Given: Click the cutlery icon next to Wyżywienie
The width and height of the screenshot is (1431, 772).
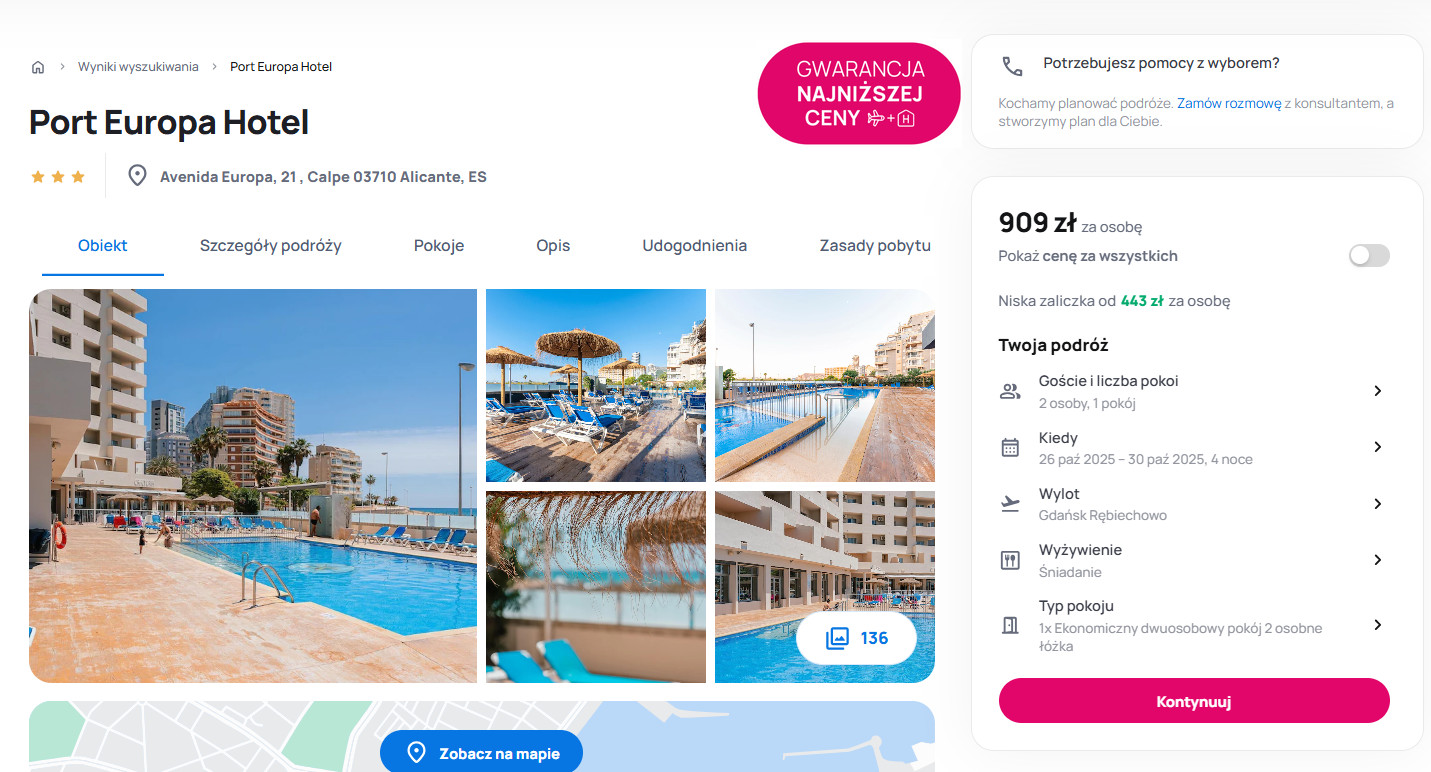Looking at the screenshot, I should point(1010,560).
